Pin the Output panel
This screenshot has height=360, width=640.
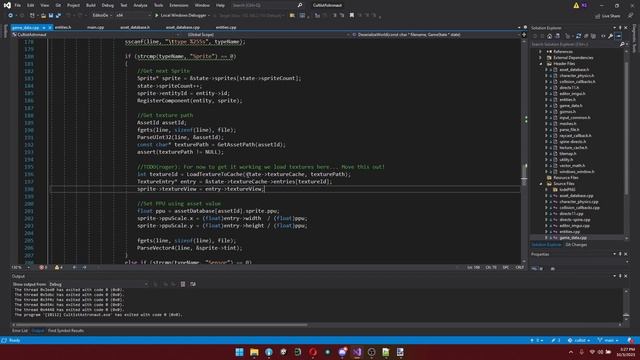point(620,276)
